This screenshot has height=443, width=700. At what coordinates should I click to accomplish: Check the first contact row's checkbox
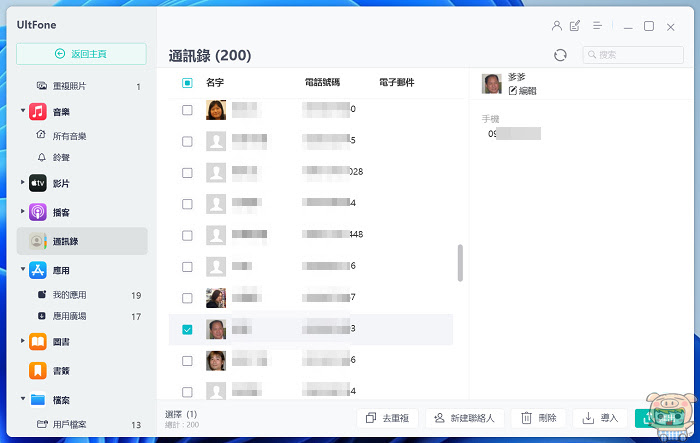(187, 110)
